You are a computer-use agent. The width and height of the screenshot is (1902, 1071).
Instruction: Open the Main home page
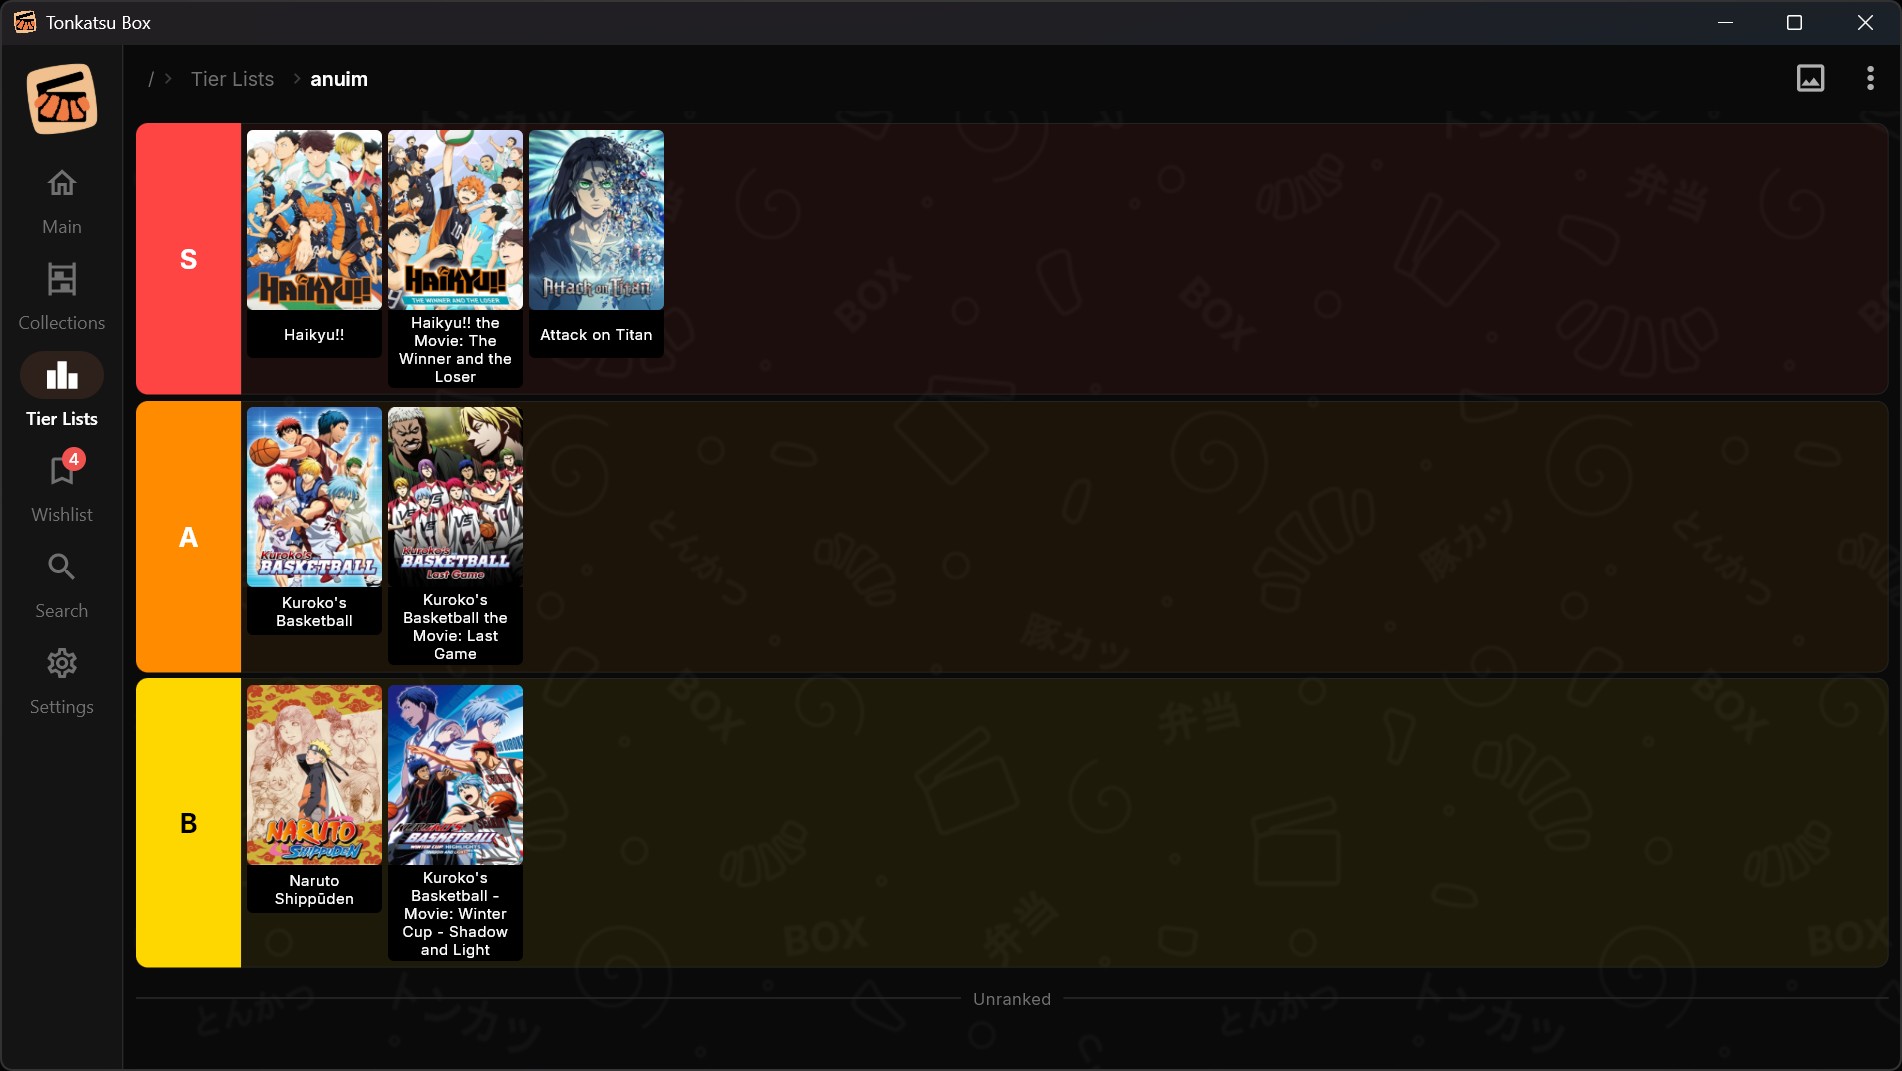pos(60,200)
